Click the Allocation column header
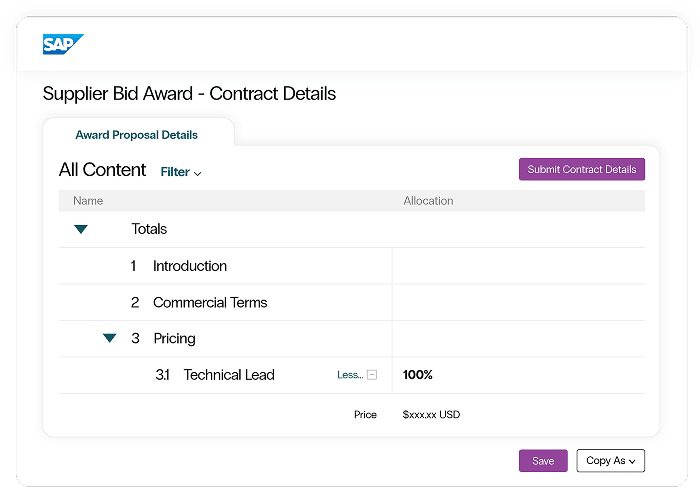 click(x=428, y=201)
